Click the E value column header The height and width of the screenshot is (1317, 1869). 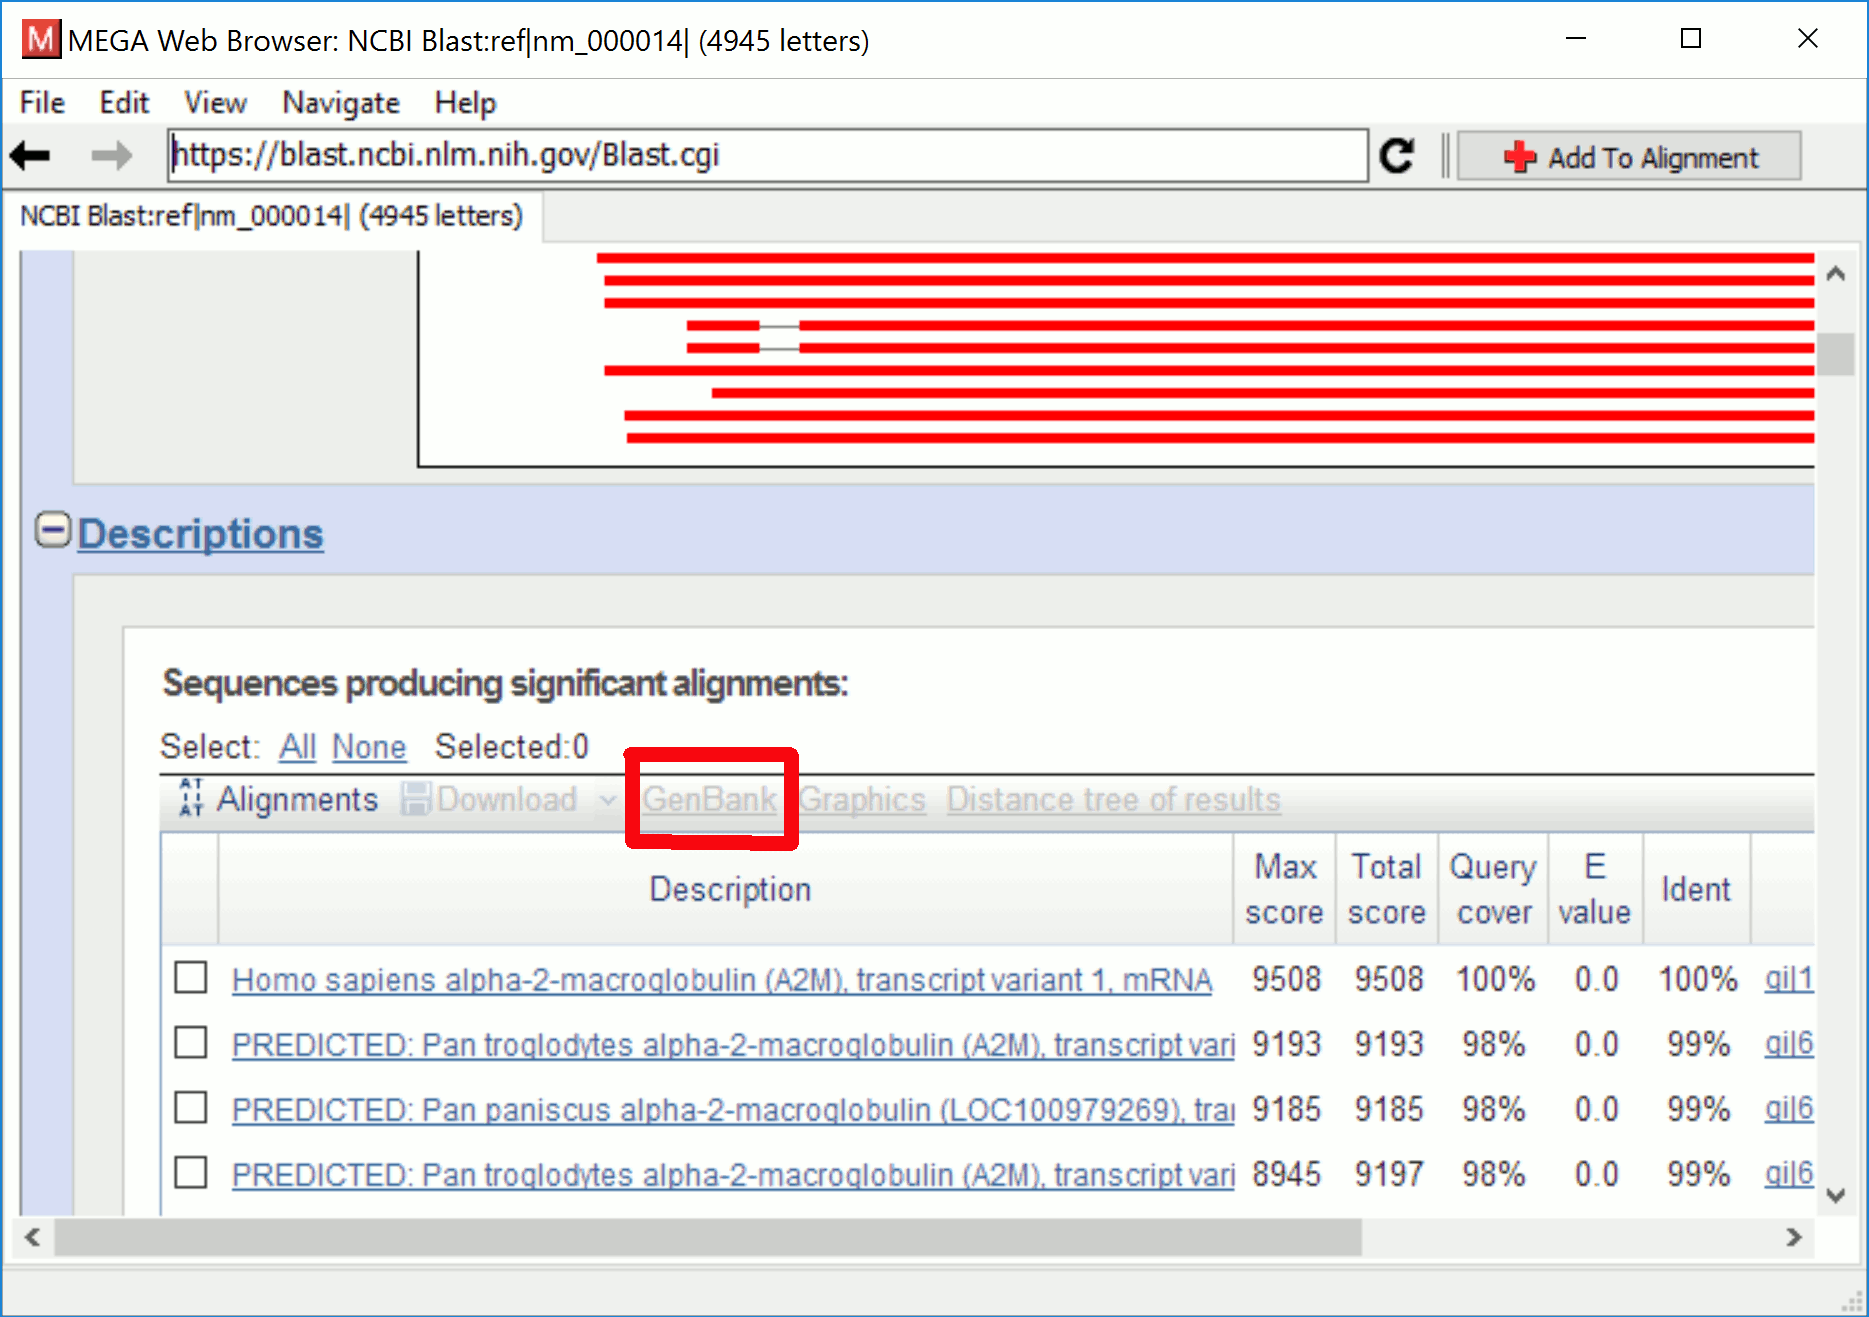1595,889
